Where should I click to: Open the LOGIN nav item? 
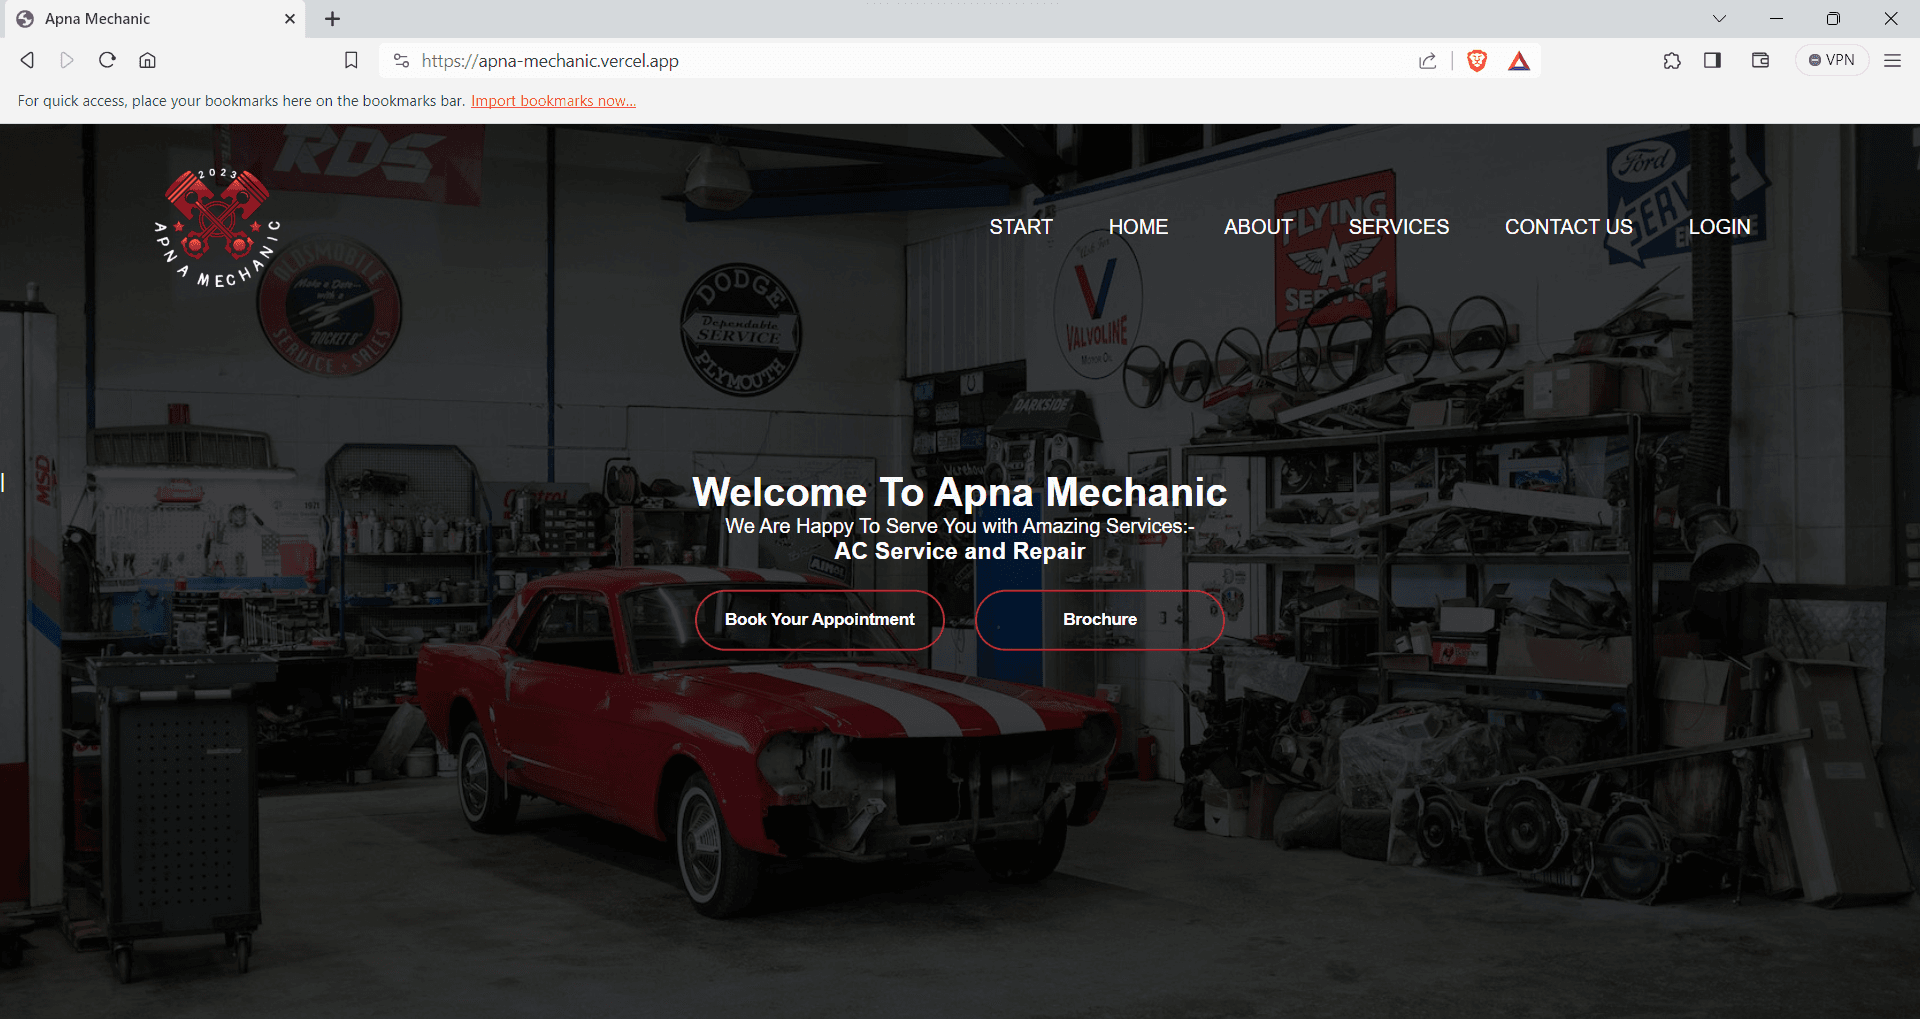pyautogui.click(x=1719, y=227)
